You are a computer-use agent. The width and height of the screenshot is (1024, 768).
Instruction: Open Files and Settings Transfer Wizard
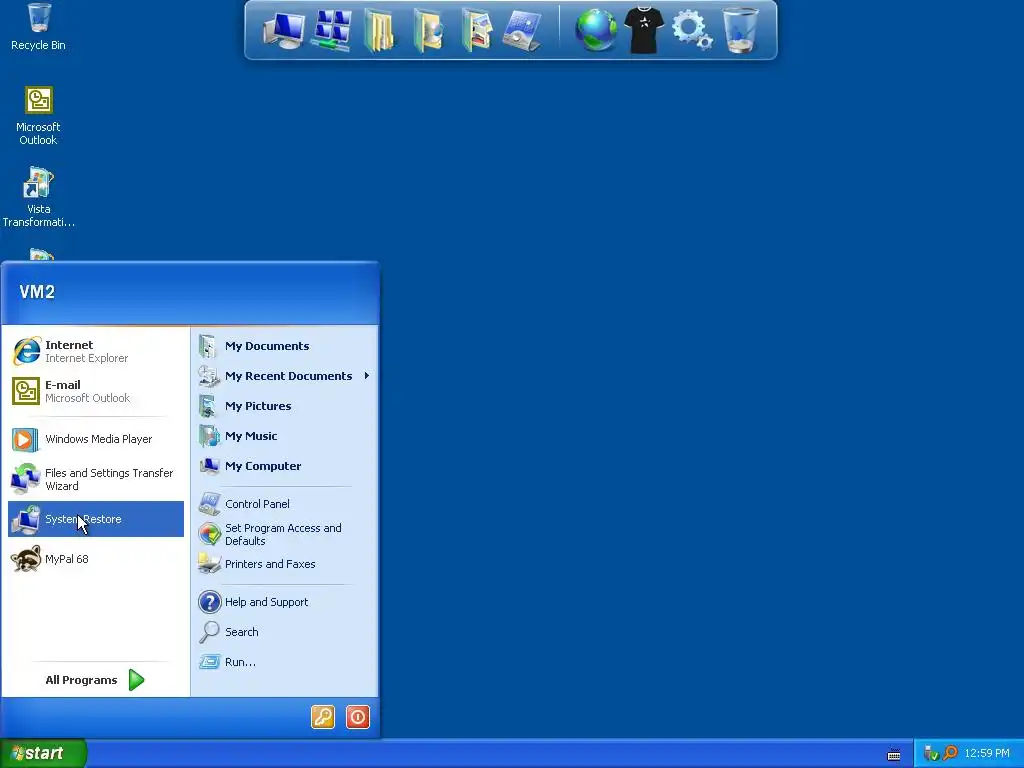pos(96,479)
